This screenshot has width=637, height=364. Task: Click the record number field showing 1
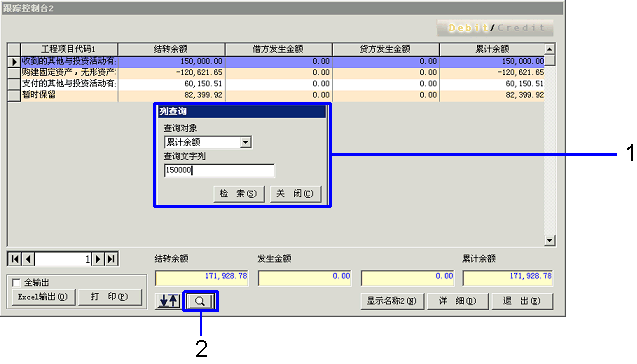(63, 259)
